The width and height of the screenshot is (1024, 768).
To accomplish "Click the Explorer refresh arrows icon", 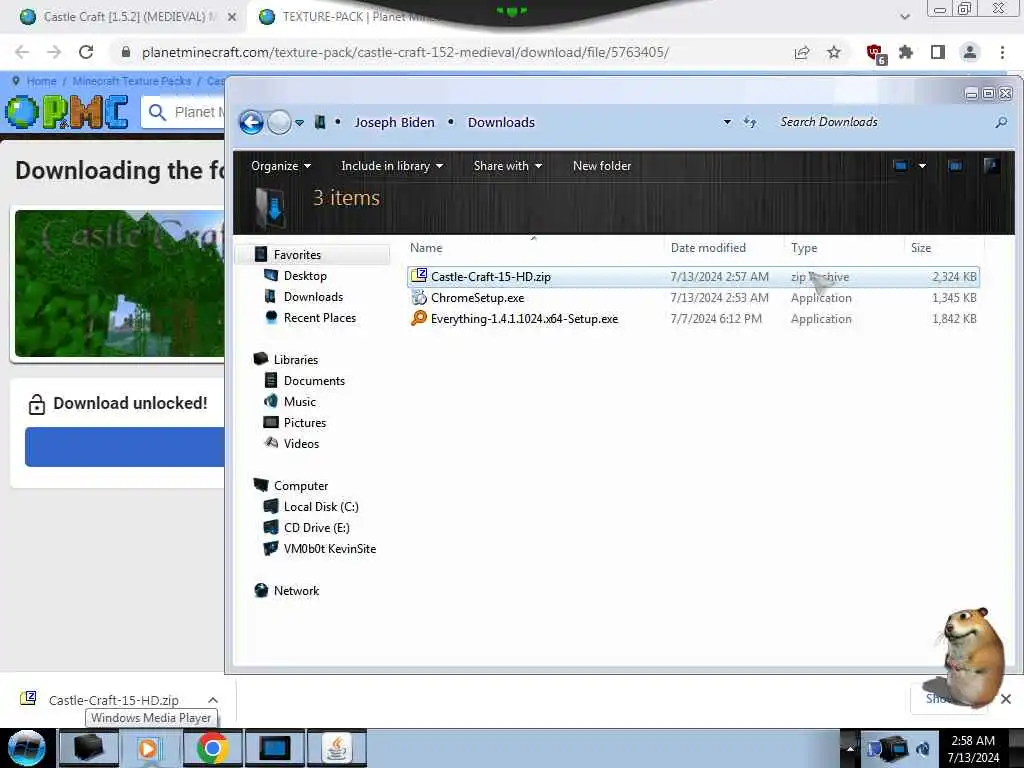I will pyautogui.click(x=750, y=122).
